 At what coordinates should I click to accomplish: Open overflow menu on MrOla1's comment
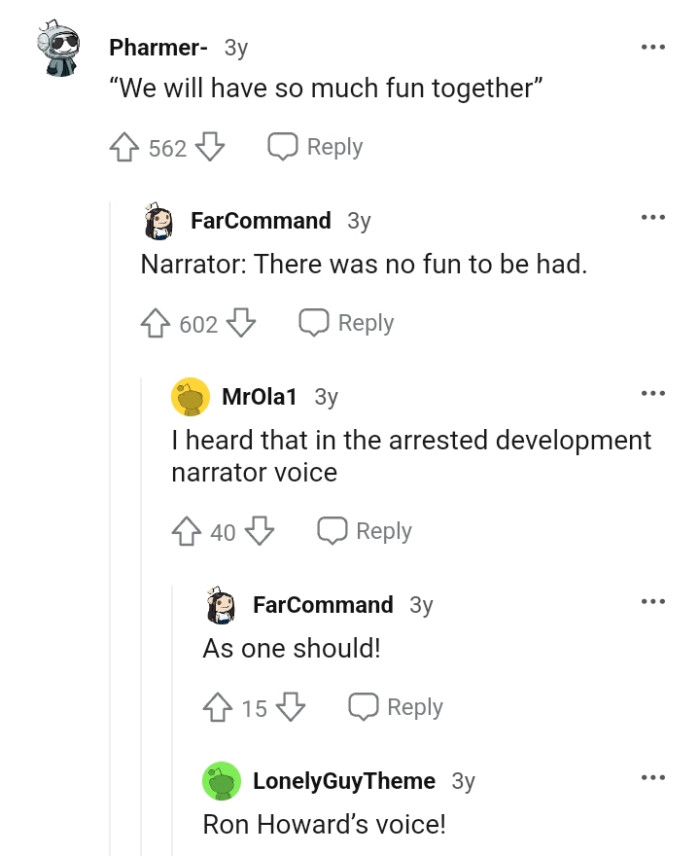coord(655,392)
